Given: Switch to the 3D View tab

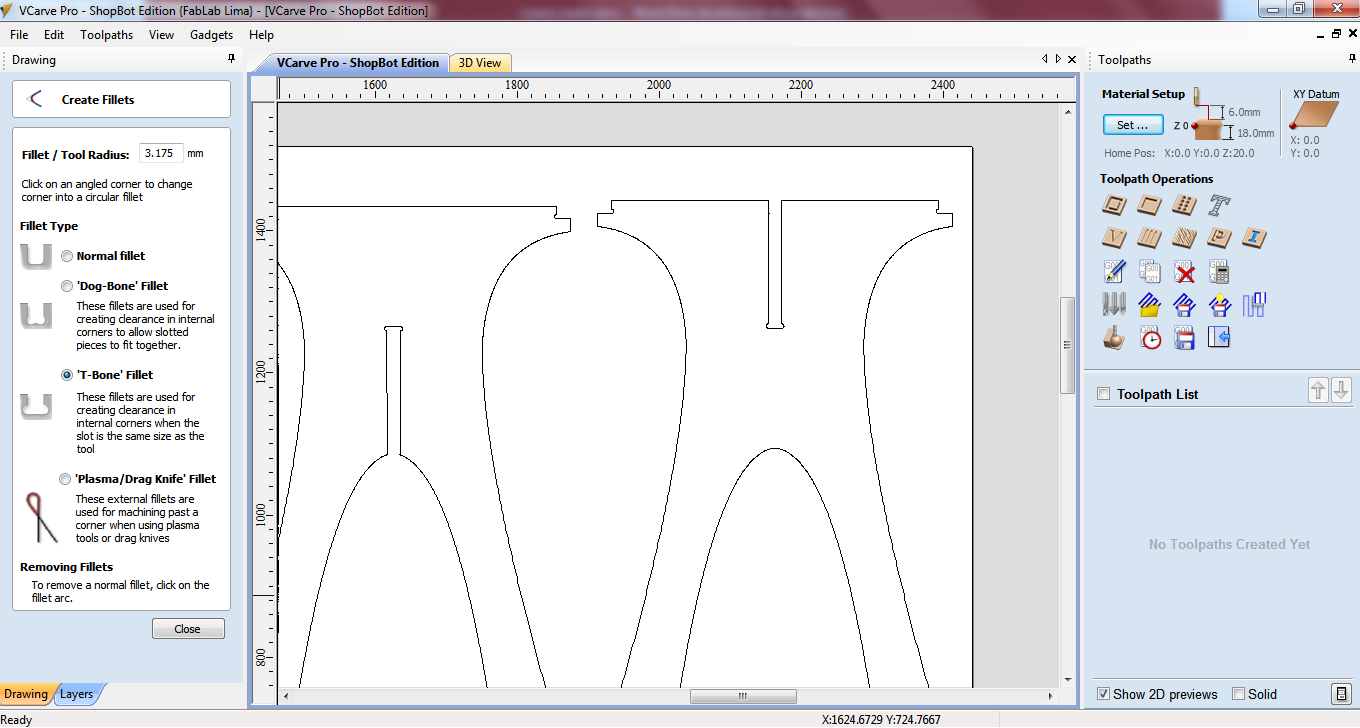Looking at the screenshot, I should pyautogui.click(x=480, y=63).
